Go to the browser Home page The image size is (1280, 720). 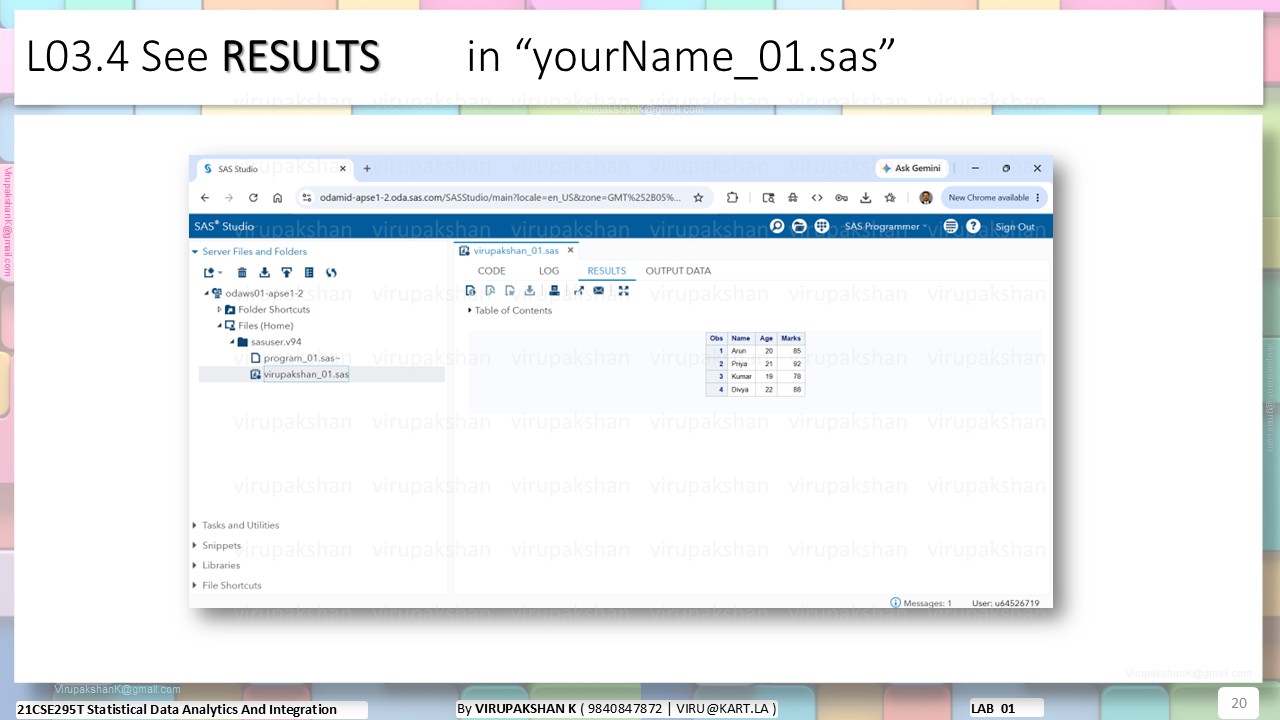coord(278,198)
